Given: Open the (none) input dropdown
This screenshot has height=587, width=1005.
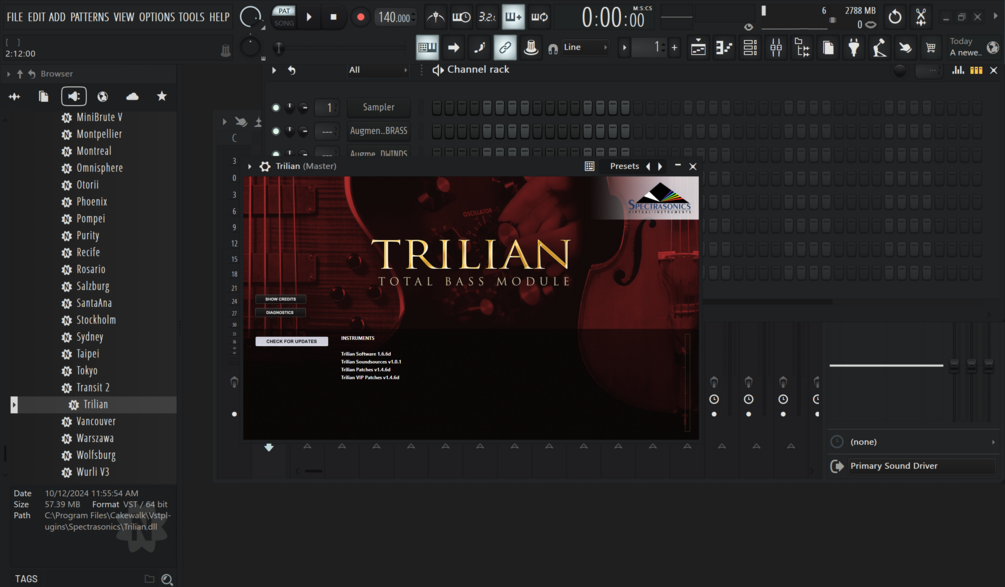Looking at the screenshot, I should point(915,442).
